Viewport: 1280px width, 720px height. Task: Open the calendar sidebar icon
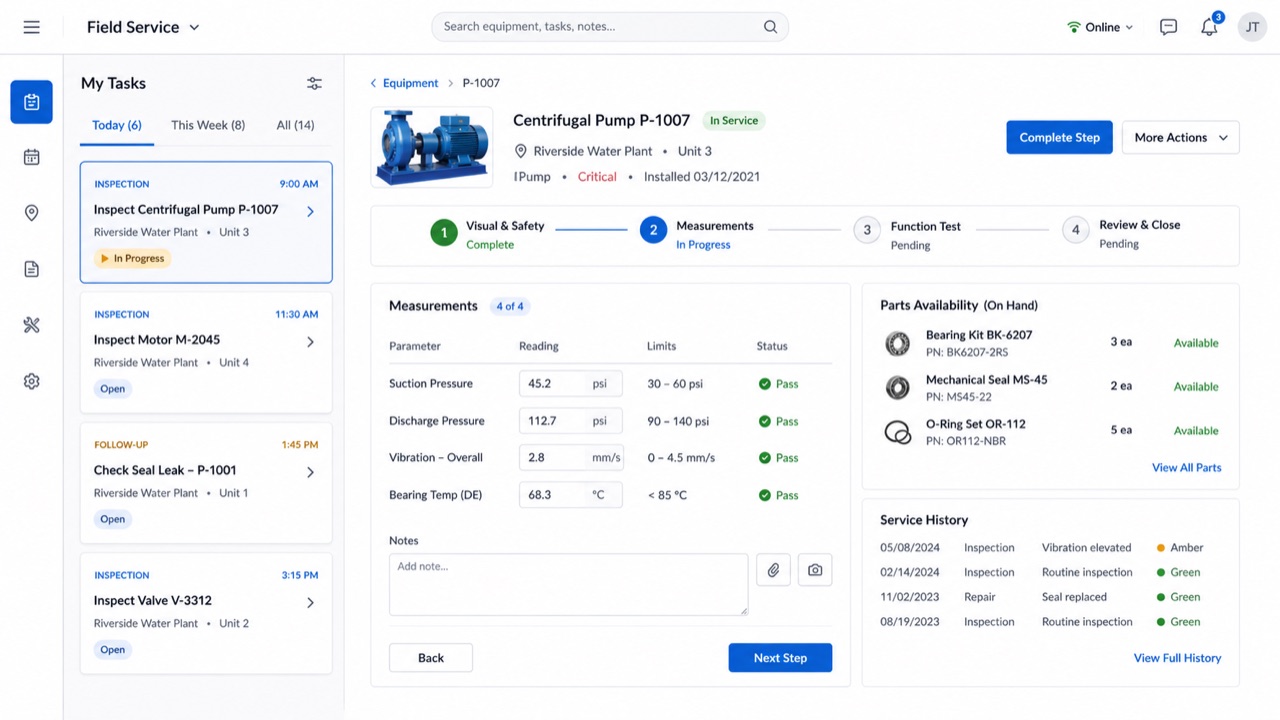[x=32, y=157]
